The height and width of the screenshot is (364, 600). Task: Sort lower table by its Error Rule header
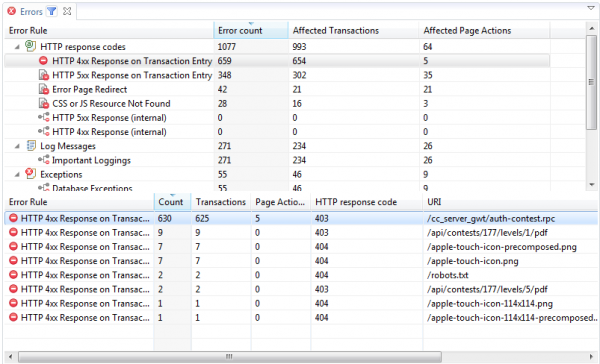coord(79,202)
